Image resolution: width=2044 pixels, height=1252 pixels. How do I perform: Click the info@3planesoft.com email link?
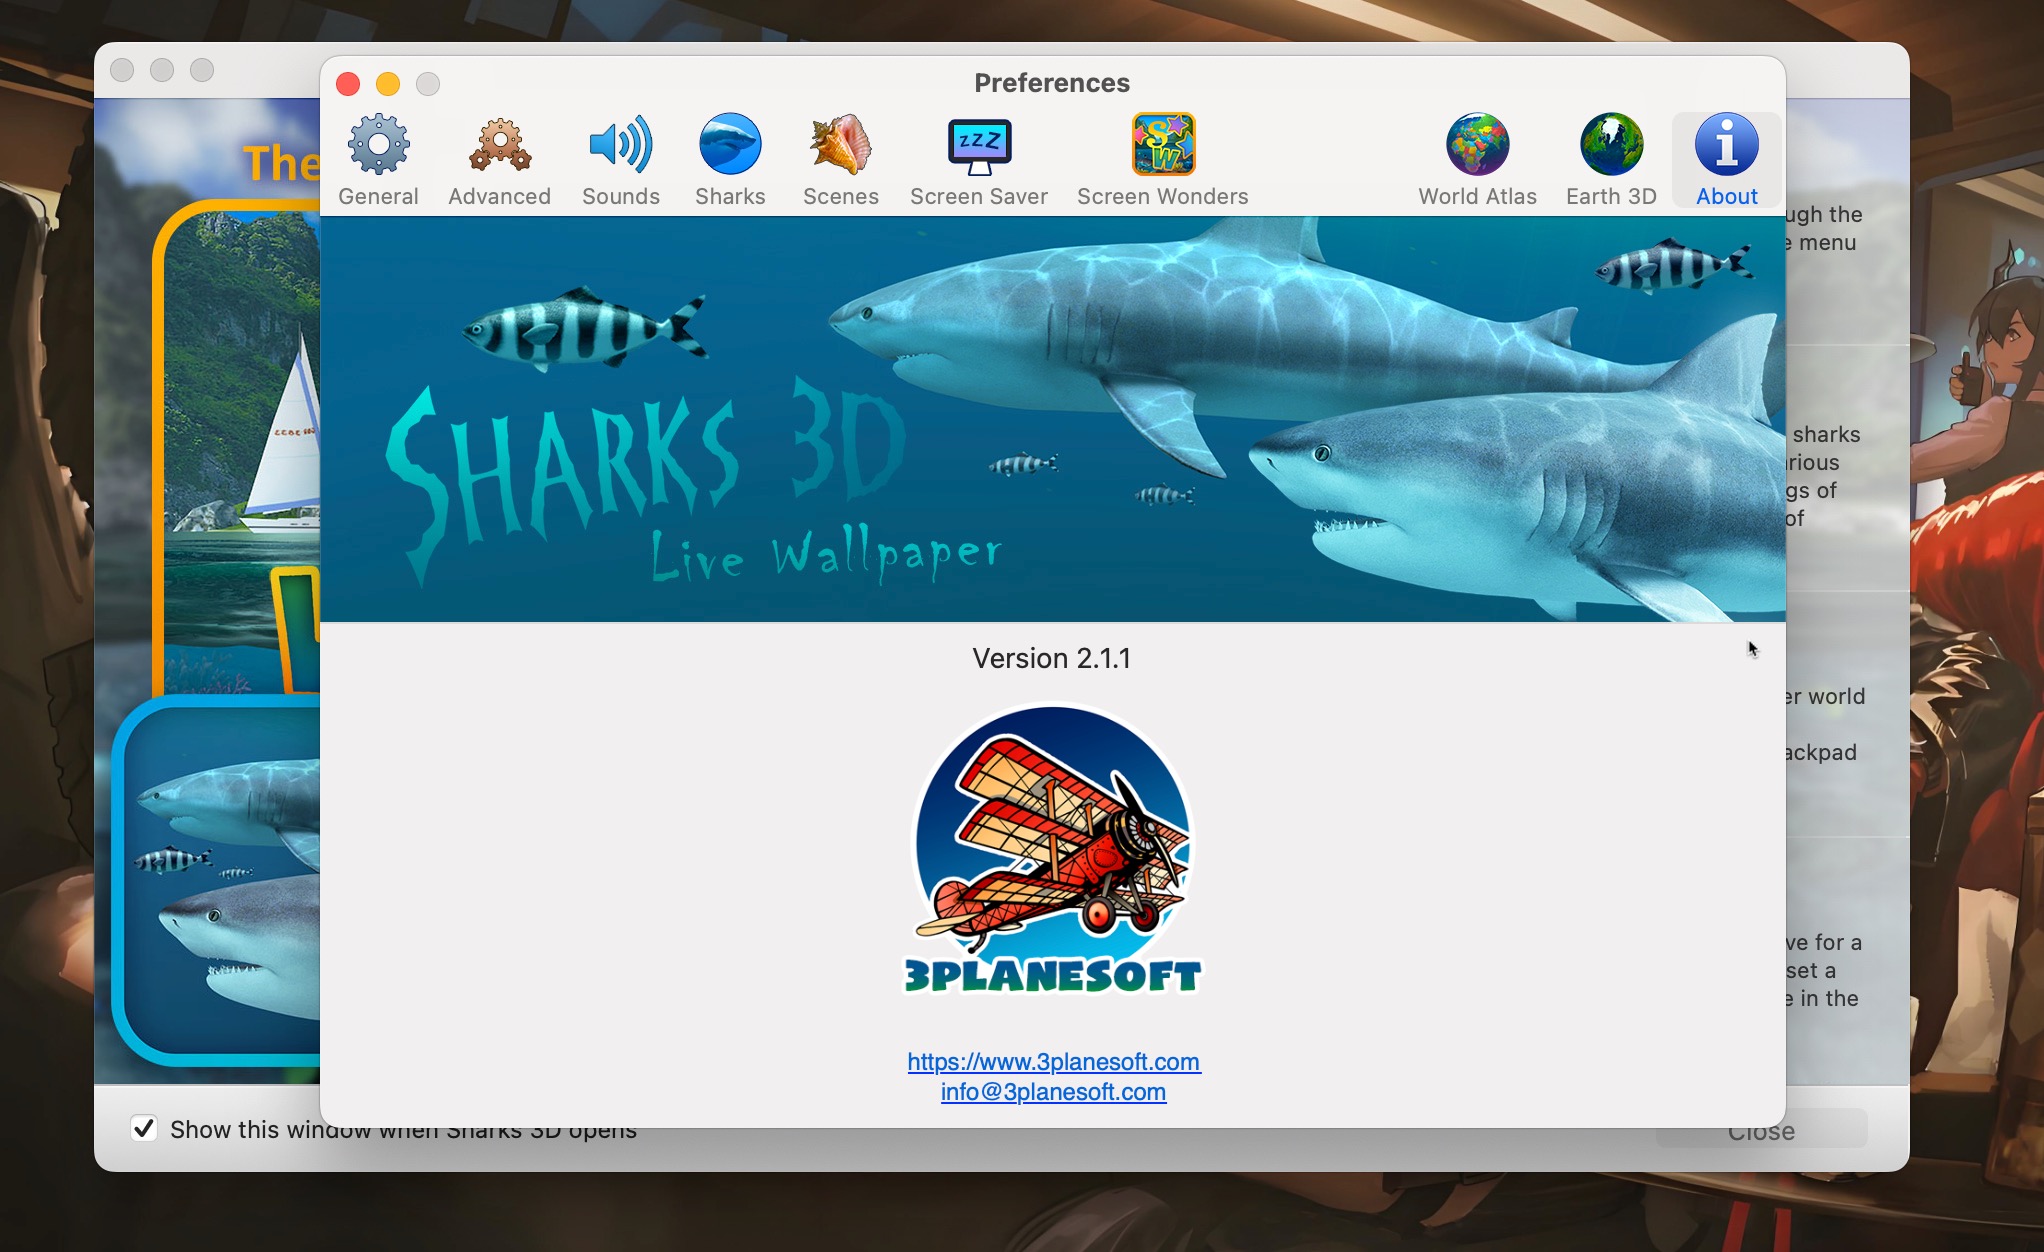pos(1053,1092)
